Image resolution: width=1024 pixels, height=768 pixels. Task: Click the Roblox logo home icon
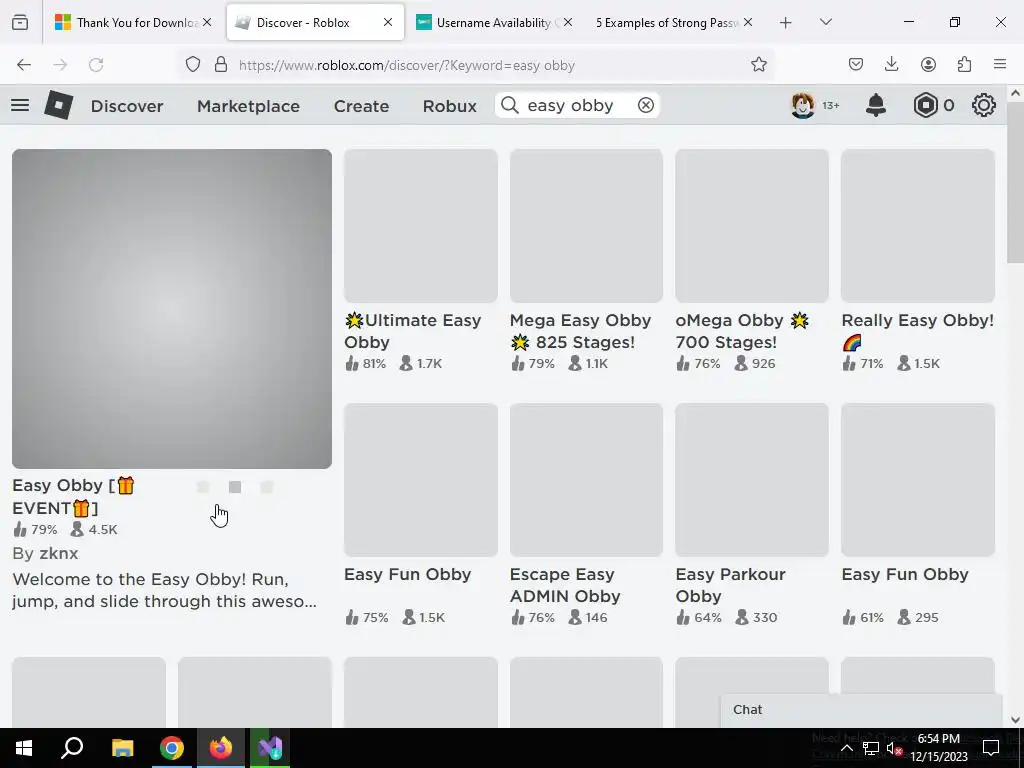(59, 105)
